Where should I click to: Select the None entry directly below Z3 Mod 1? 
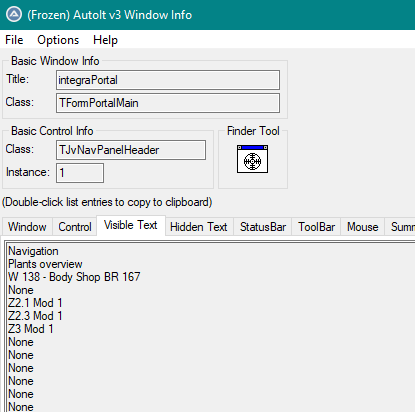pyautogui.click(x=21, y=342)
